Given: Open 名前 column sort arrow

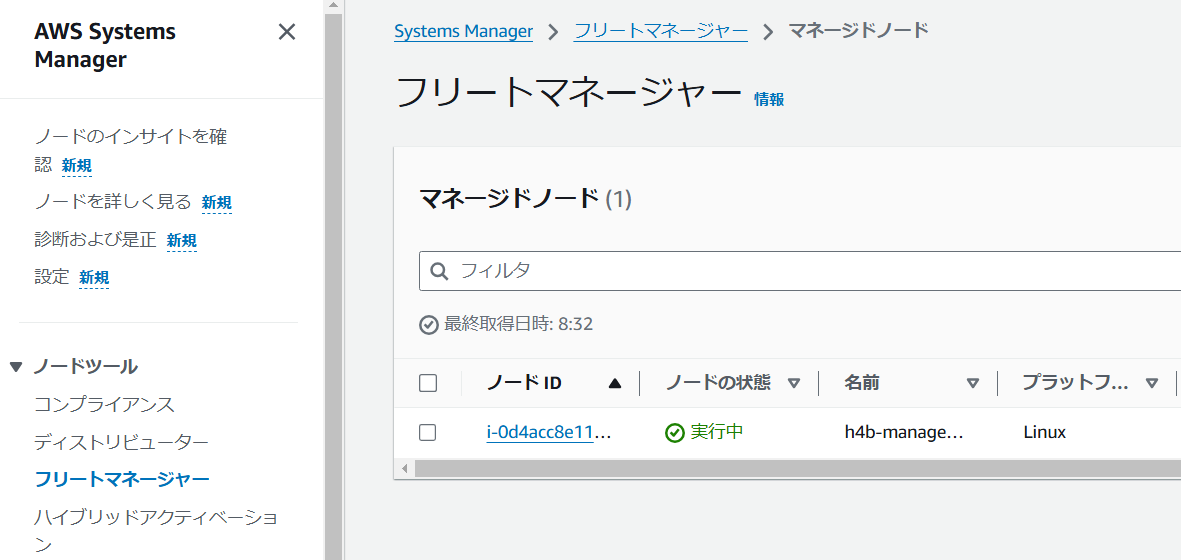Looking at the screenshot, I should [x=972, y=383].
